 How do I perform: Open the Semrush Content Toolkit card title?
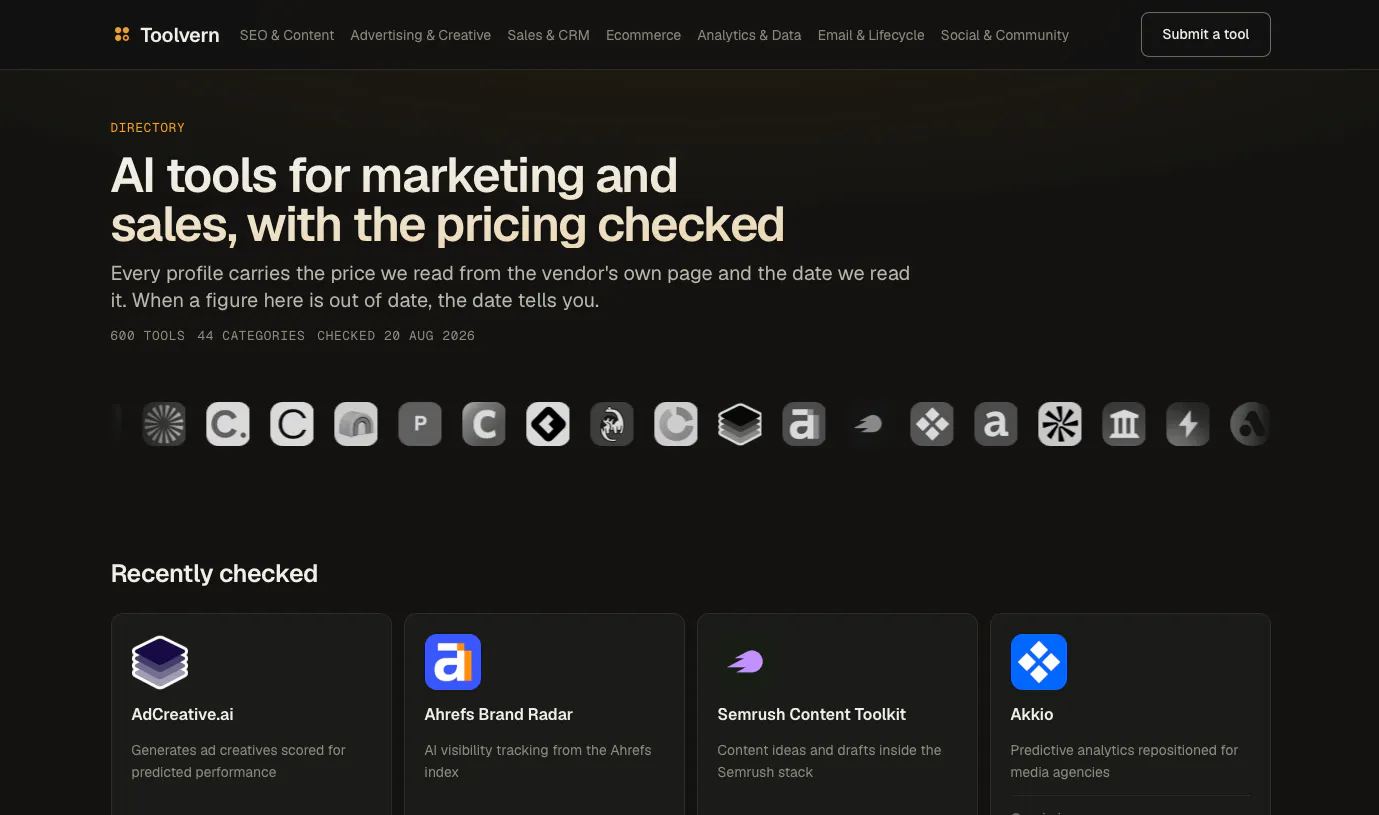[812, 714]
